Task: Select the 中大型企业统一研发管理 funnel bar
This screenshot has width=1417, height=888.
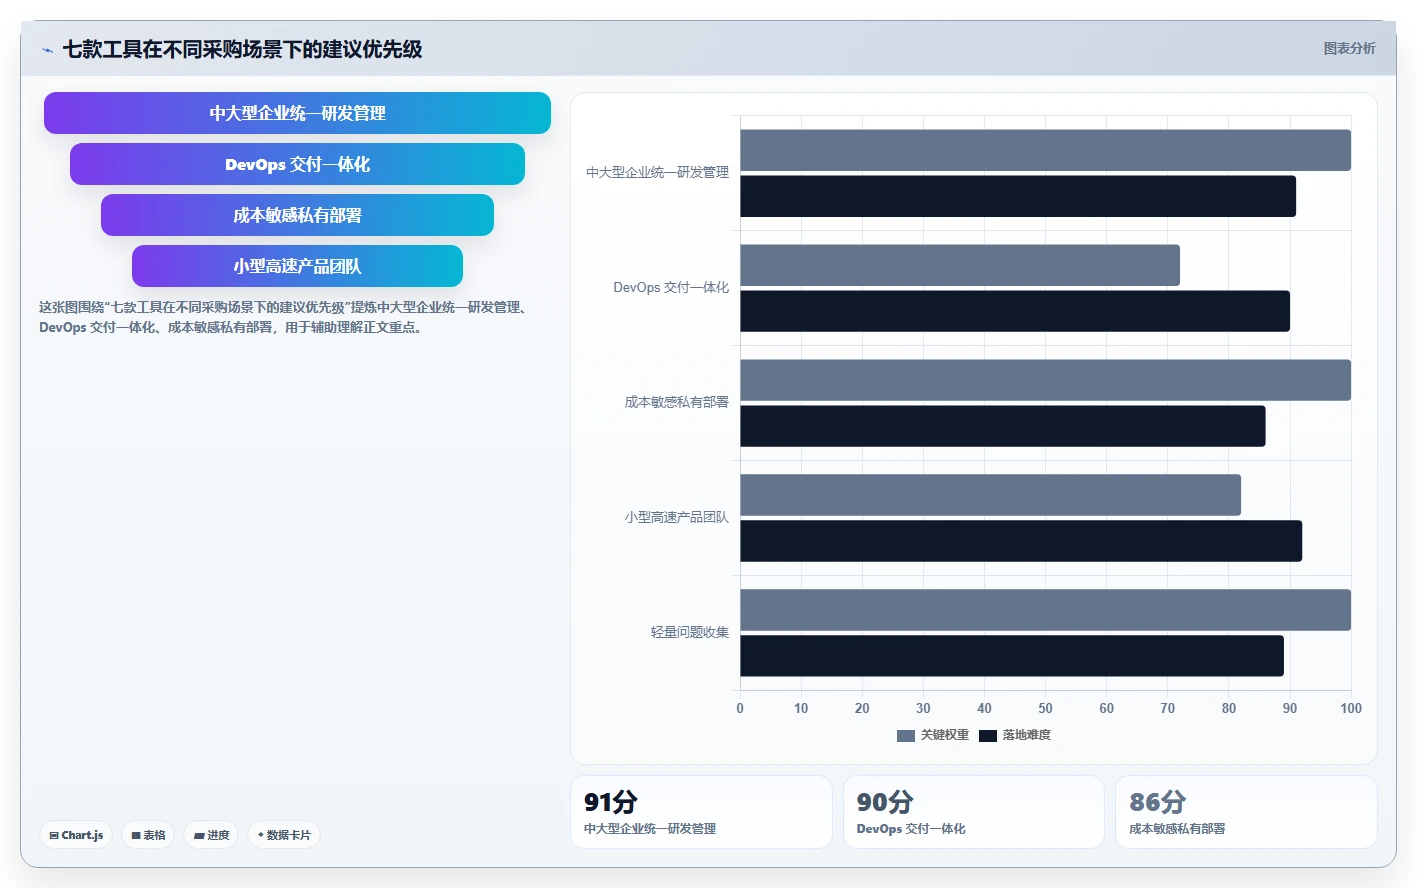Action: click(x=297, y=113)
